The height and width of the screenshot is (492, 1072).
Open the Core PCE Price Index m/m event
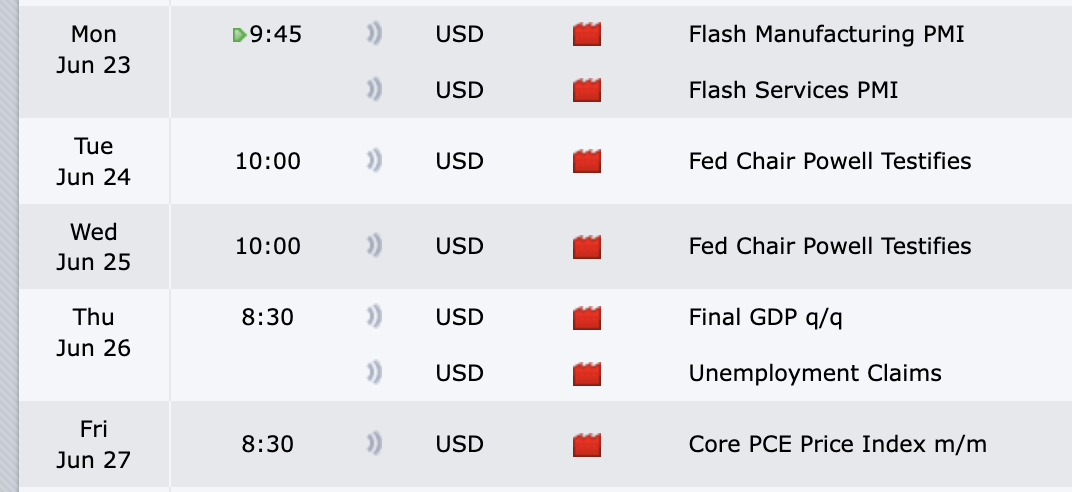pos(838,445)
